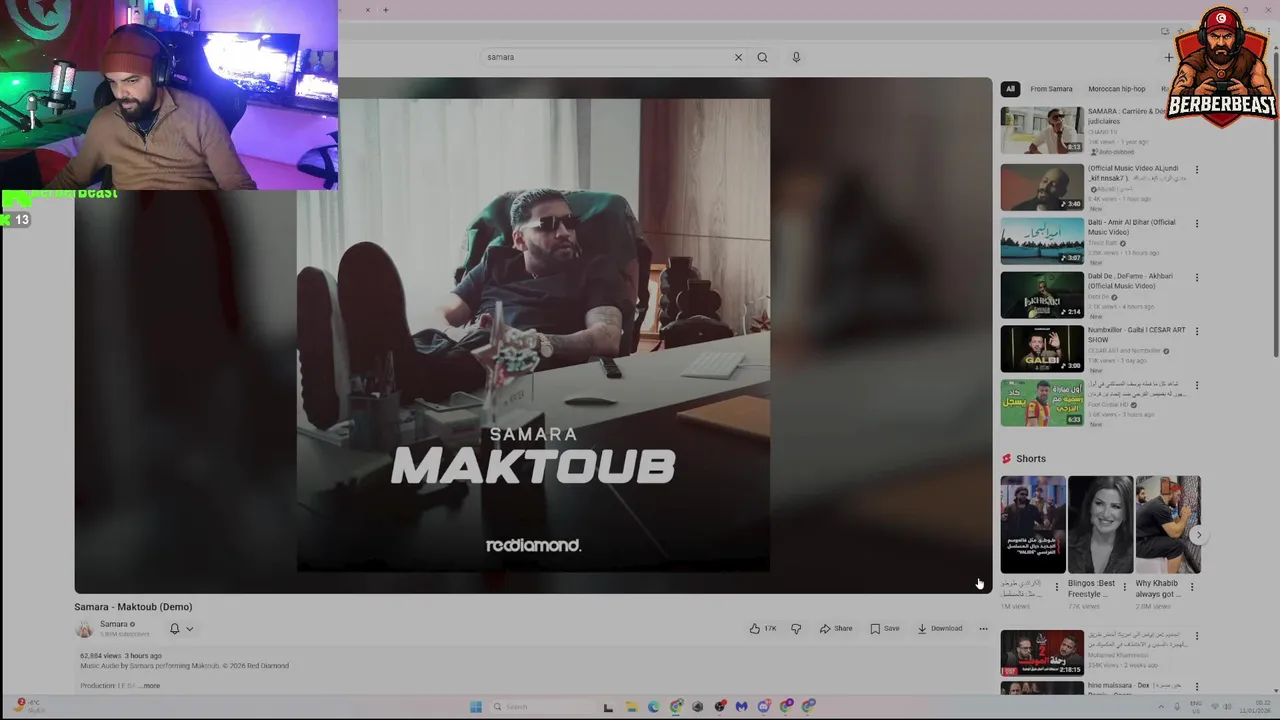Open options menu for Foot Global HD video

tap(1196, 386)
